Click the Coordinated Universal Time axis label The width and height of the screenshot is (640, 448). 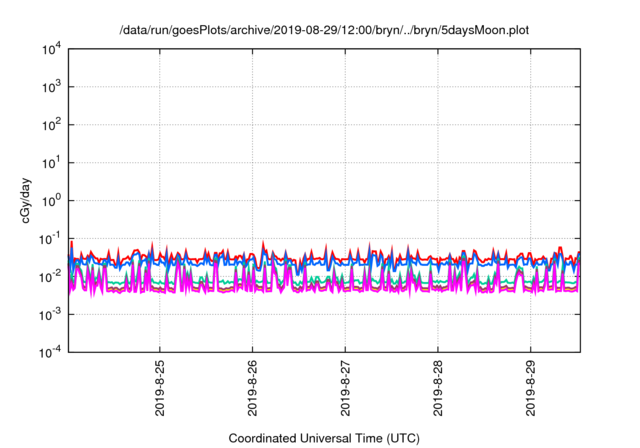click(x=323, y=438)
